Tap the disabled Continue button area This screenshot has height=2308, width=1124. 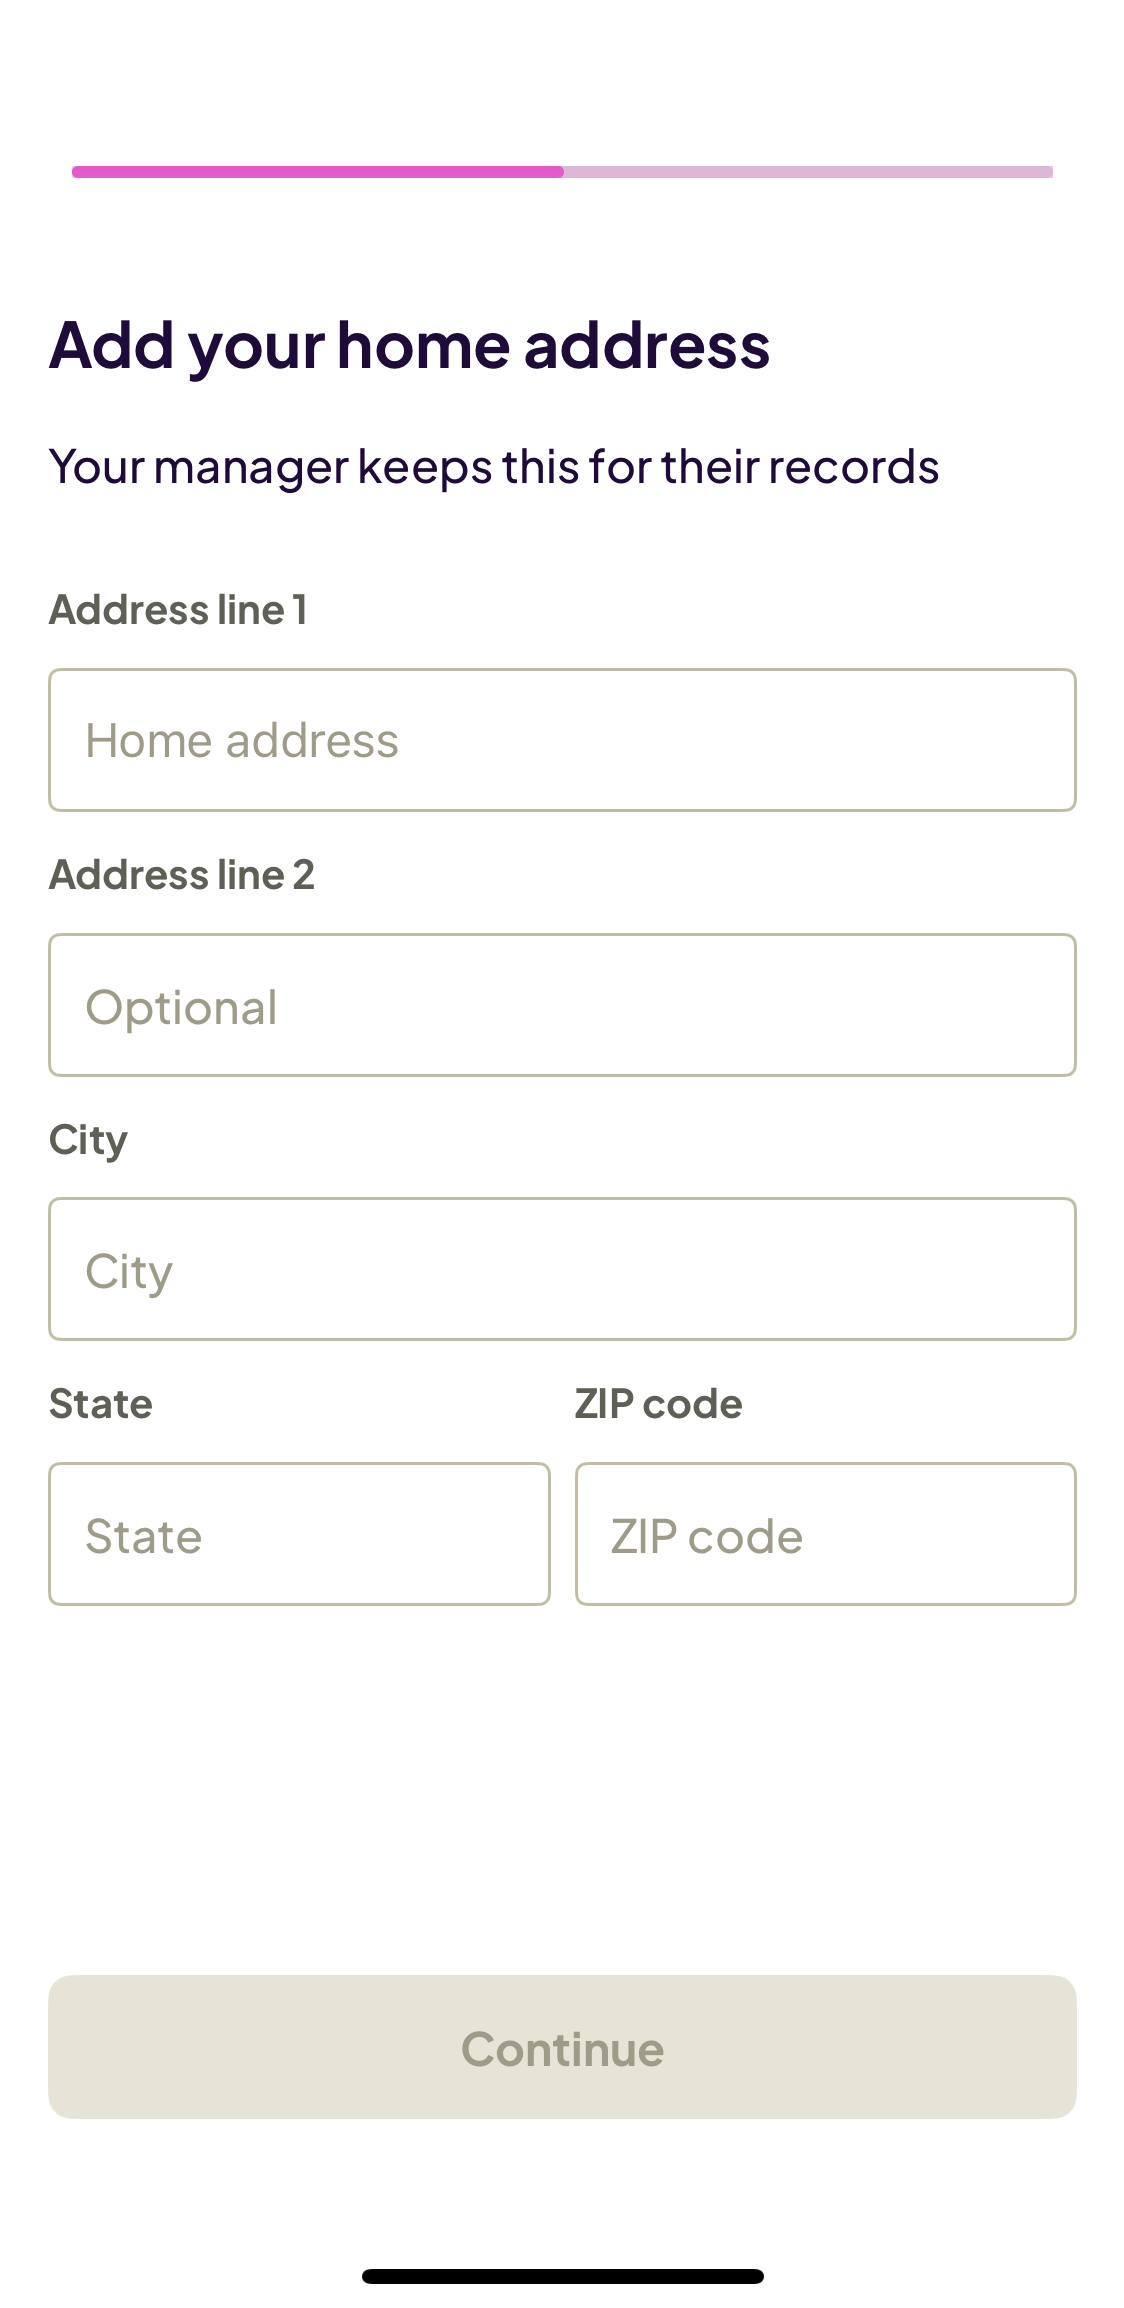(x=562, y=2047)
